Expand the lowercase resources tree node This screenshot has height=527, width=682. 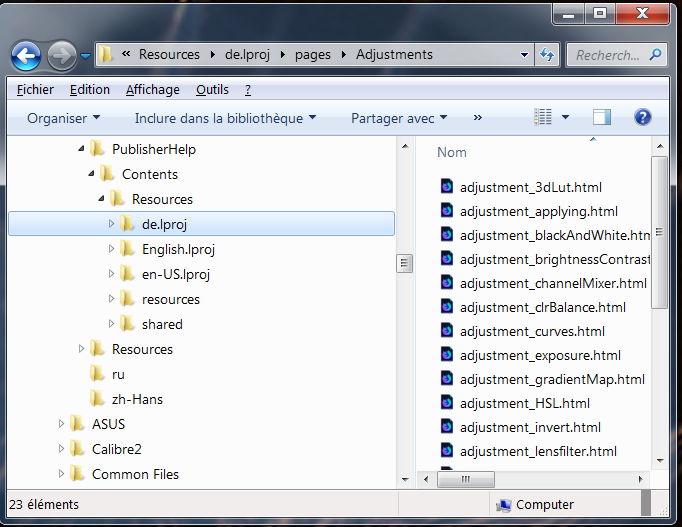coord(111,299)
